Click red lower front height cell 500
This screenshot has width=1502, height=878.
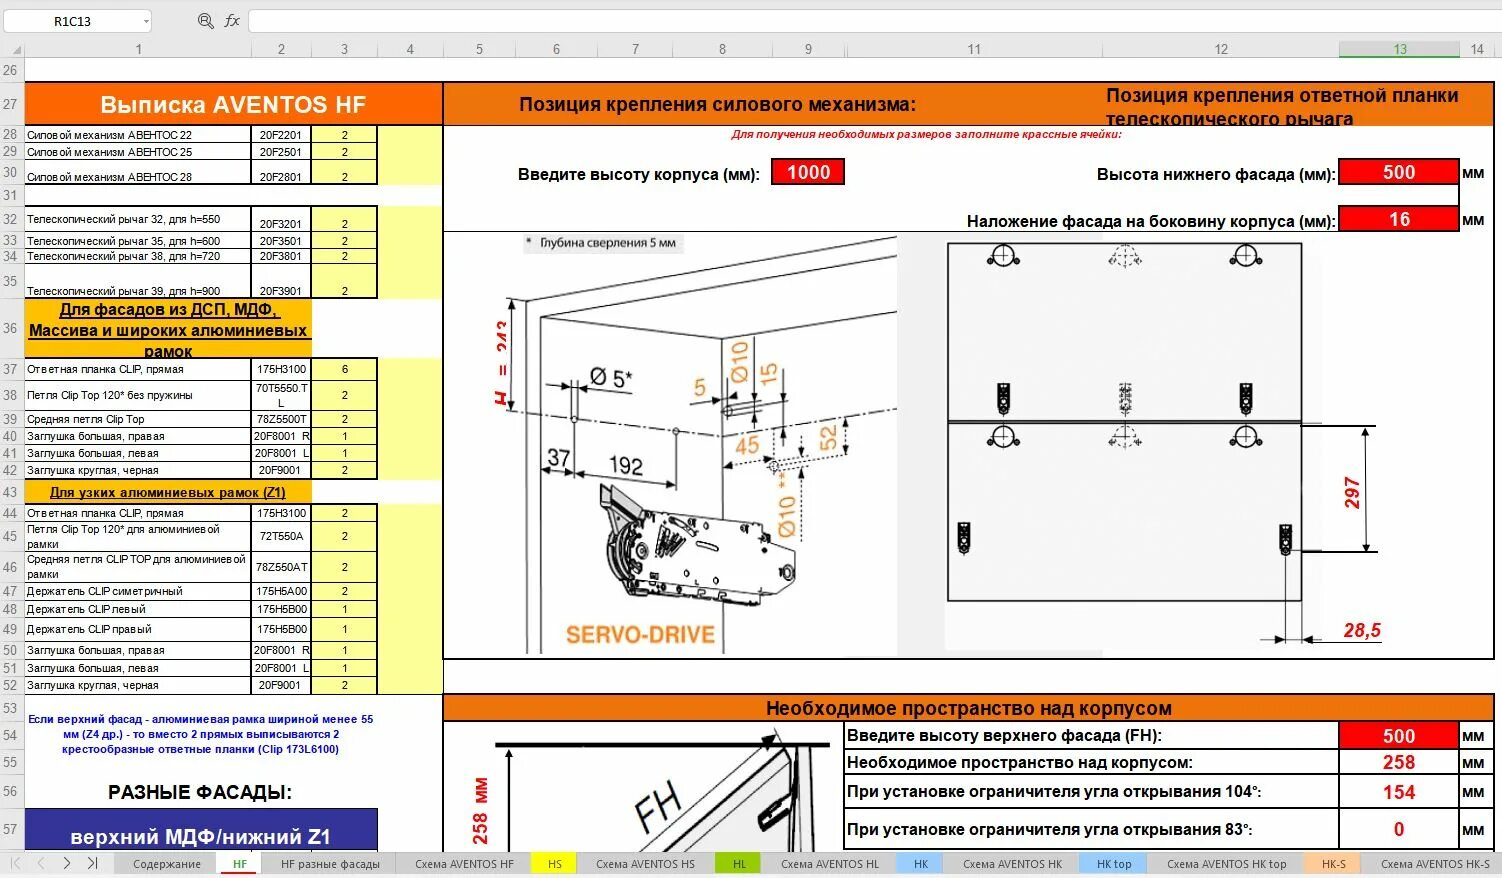click(x=1398, y=172)
